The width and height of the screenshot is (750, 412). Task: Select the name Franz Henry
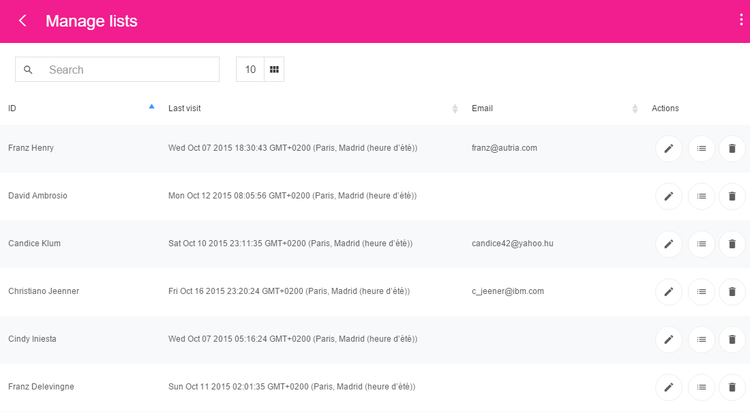pos(31,148)
